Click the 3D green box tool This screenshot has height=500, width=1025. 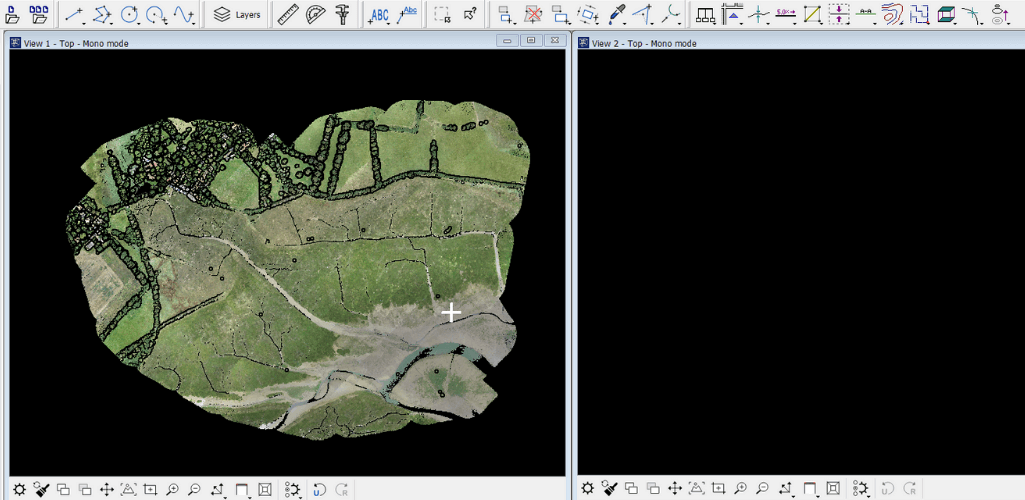point(945,15)
